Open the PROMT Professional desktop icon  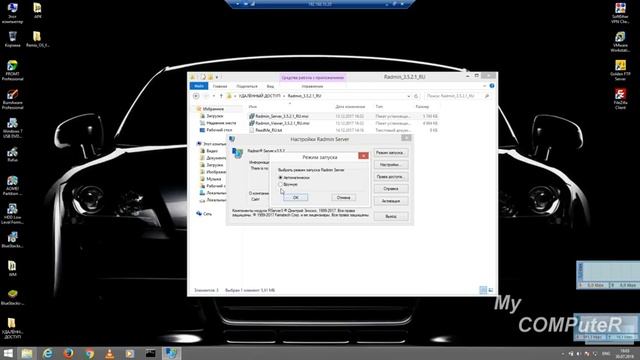pyautogui.click(x=12, y=70)
